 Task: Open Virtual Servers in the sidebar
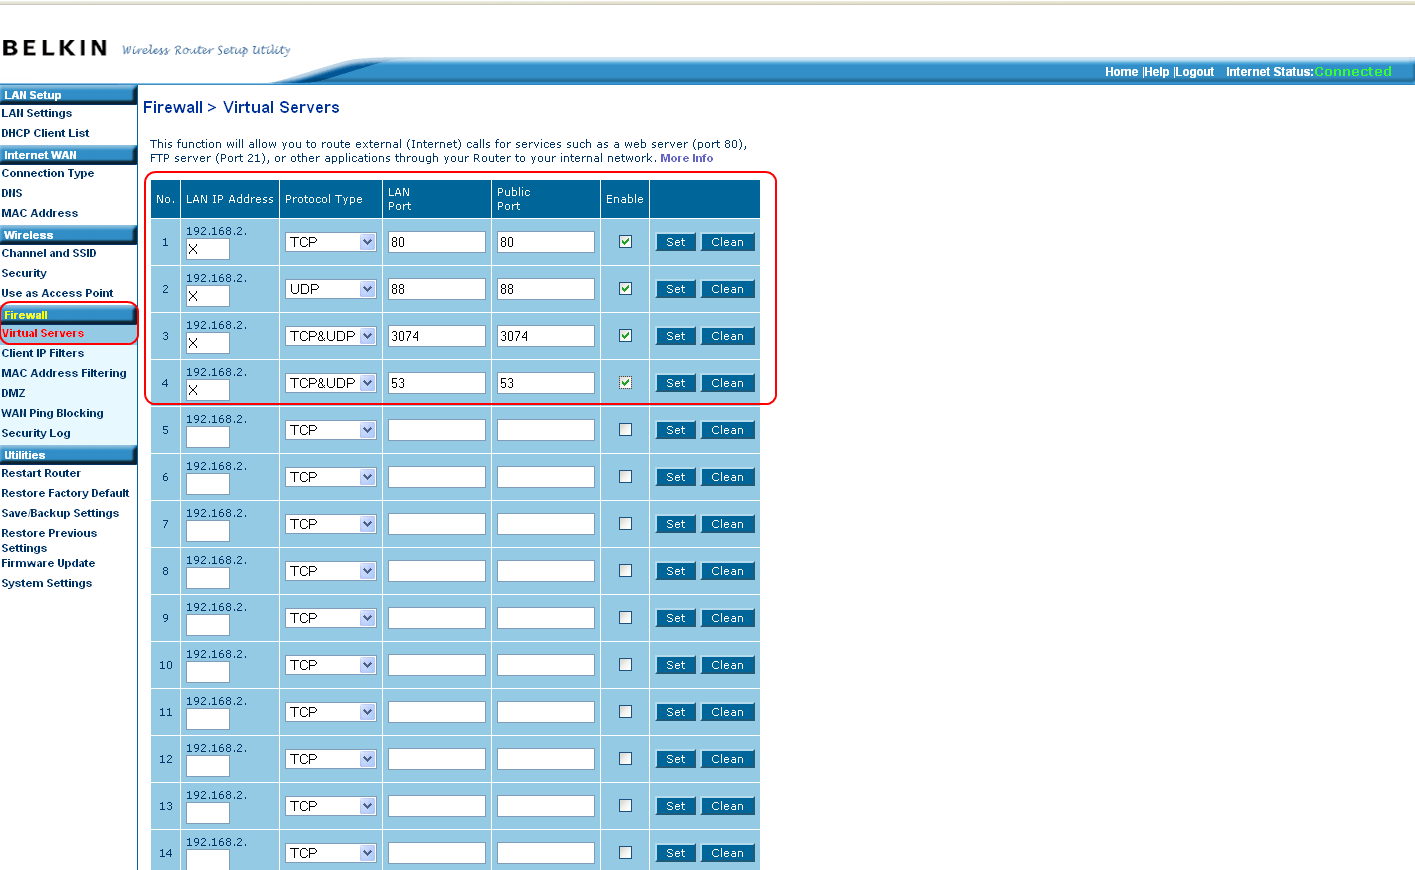43,333
